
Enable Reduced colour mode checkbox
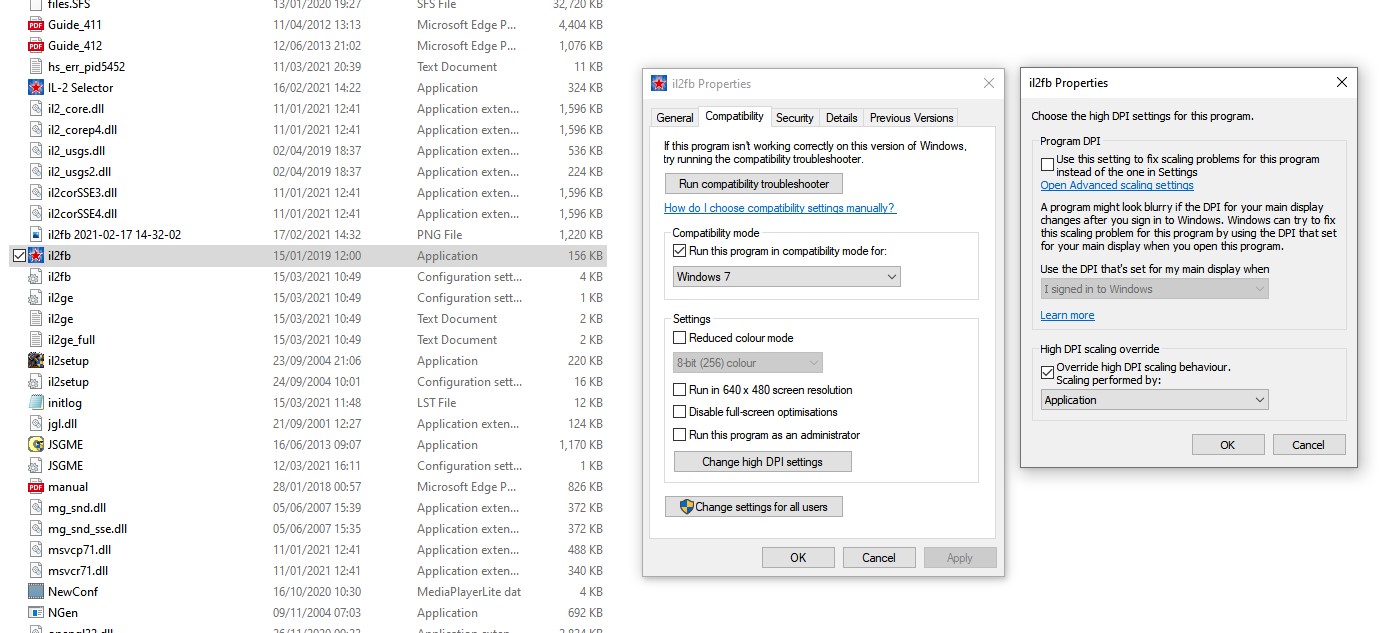(x=680, y=338)
